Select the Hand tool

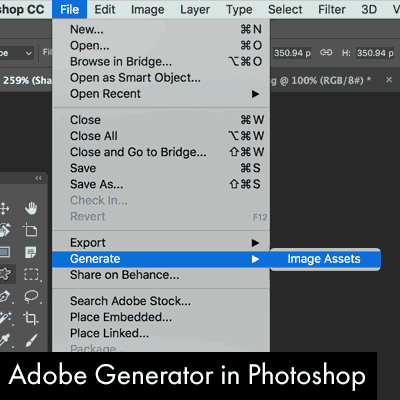click(x=31, y=208)
